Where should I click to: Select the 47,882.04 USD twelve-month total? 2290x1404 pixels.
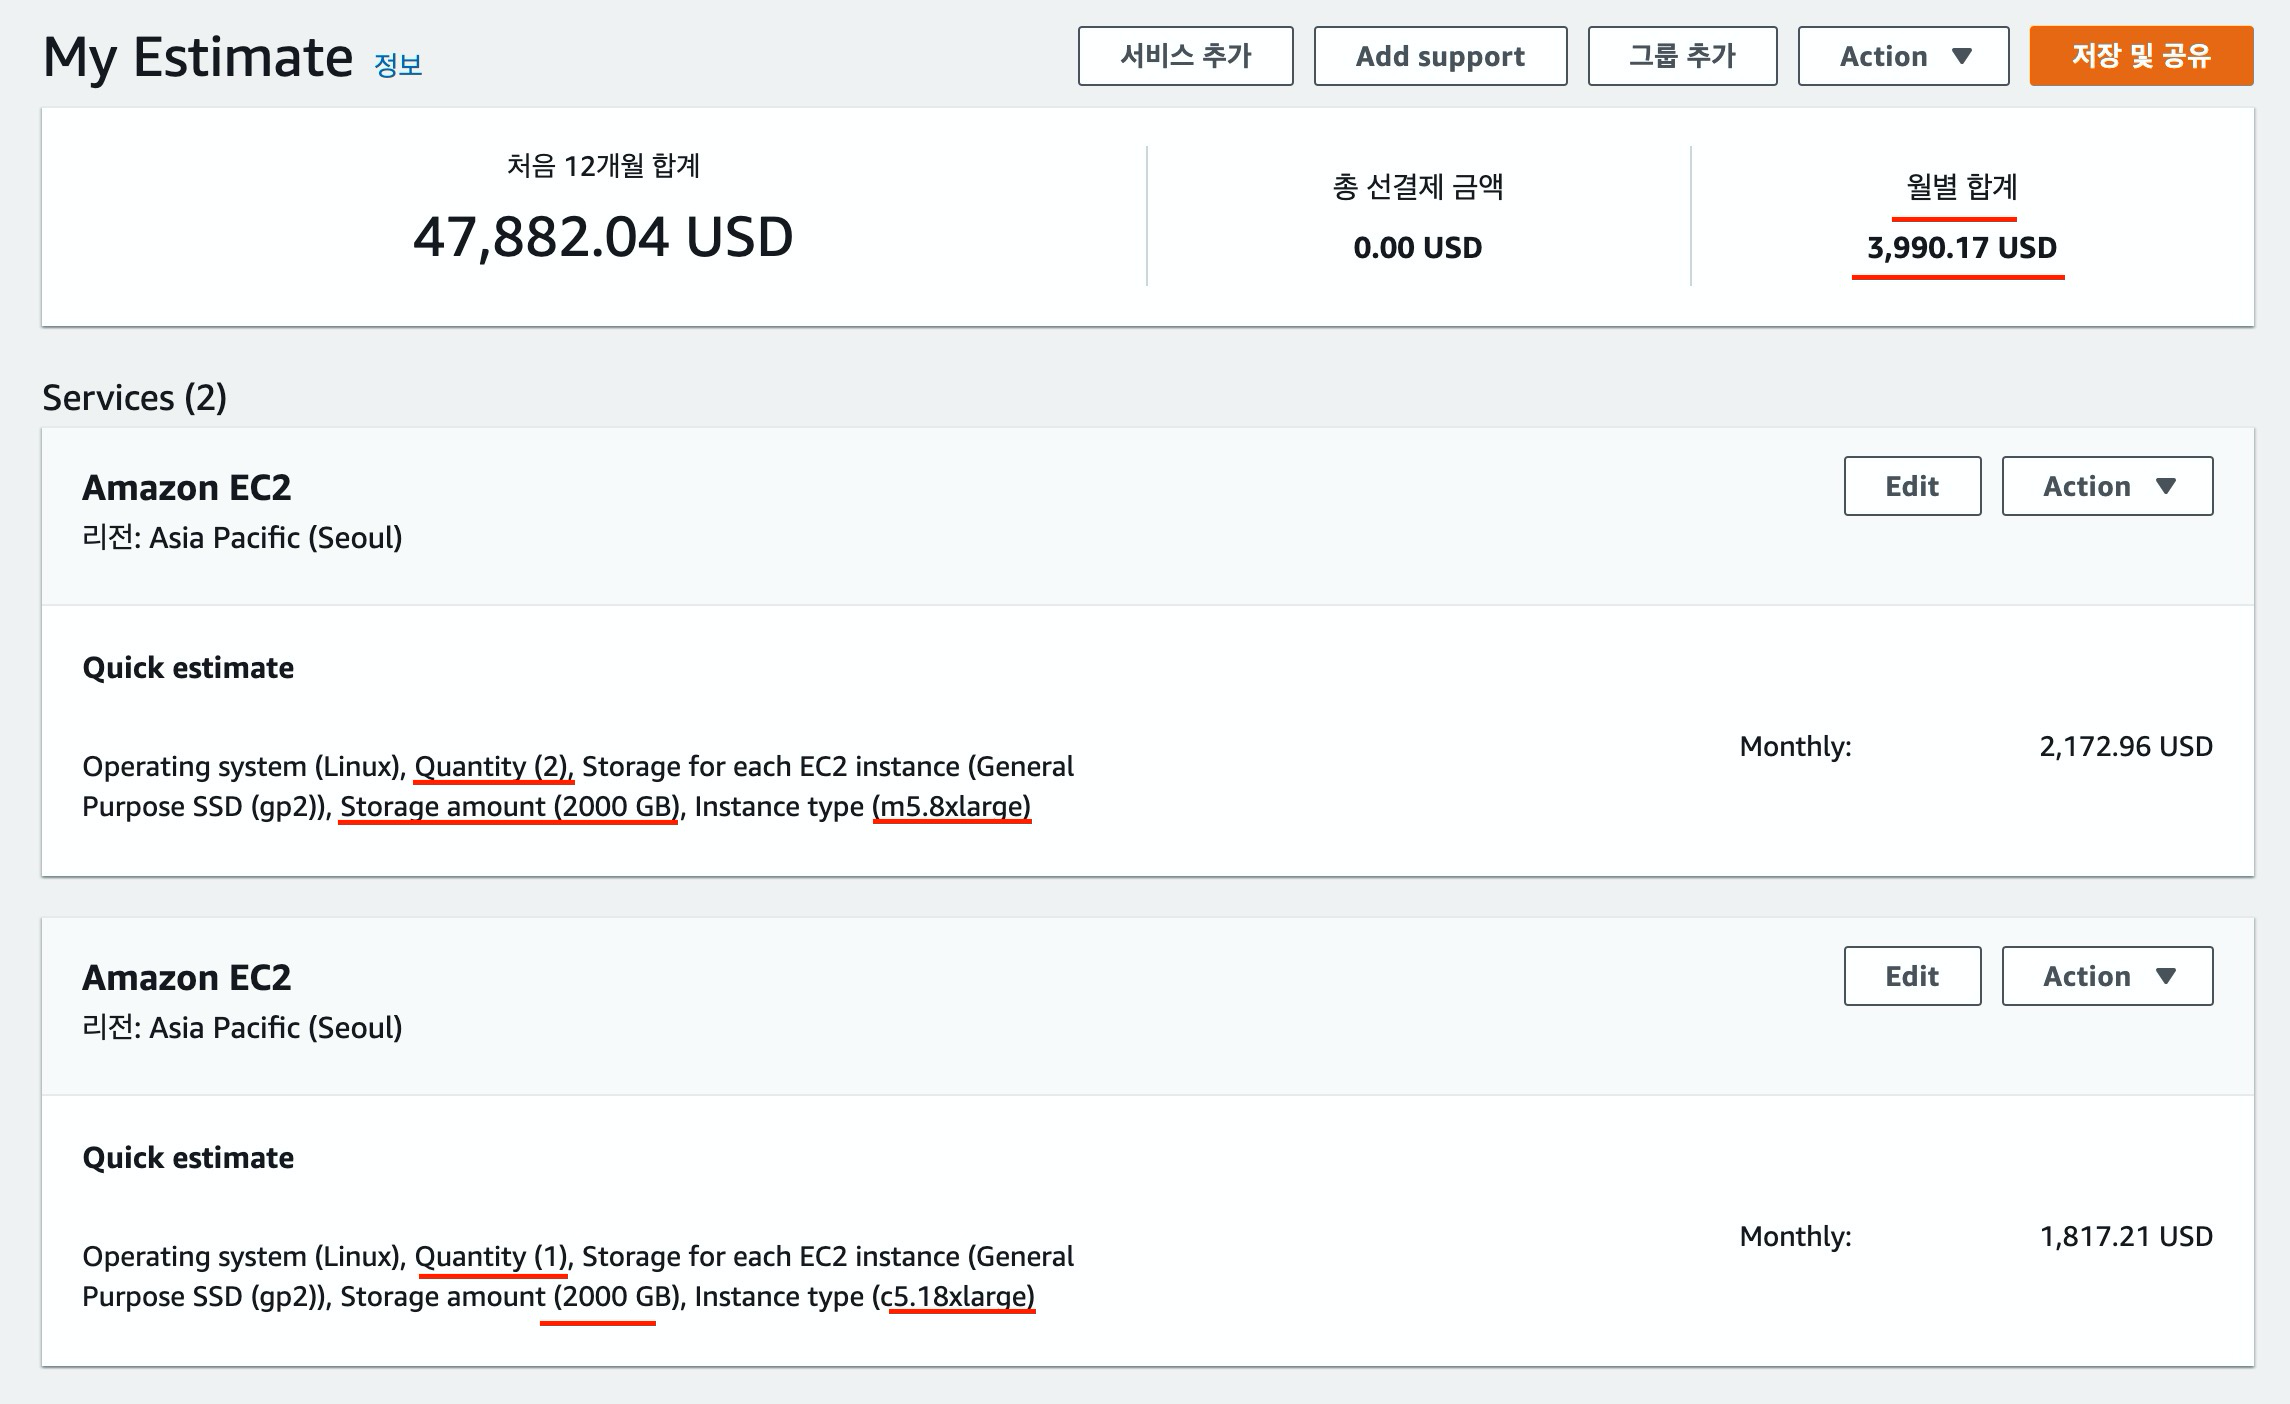point(603,237)
